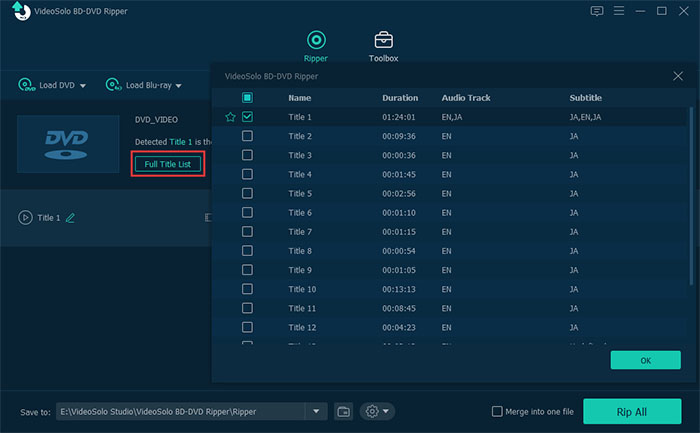Viewport: 700px width, 433px height.
Task: Click the Title 1 link in detected text
Action: 181,142
